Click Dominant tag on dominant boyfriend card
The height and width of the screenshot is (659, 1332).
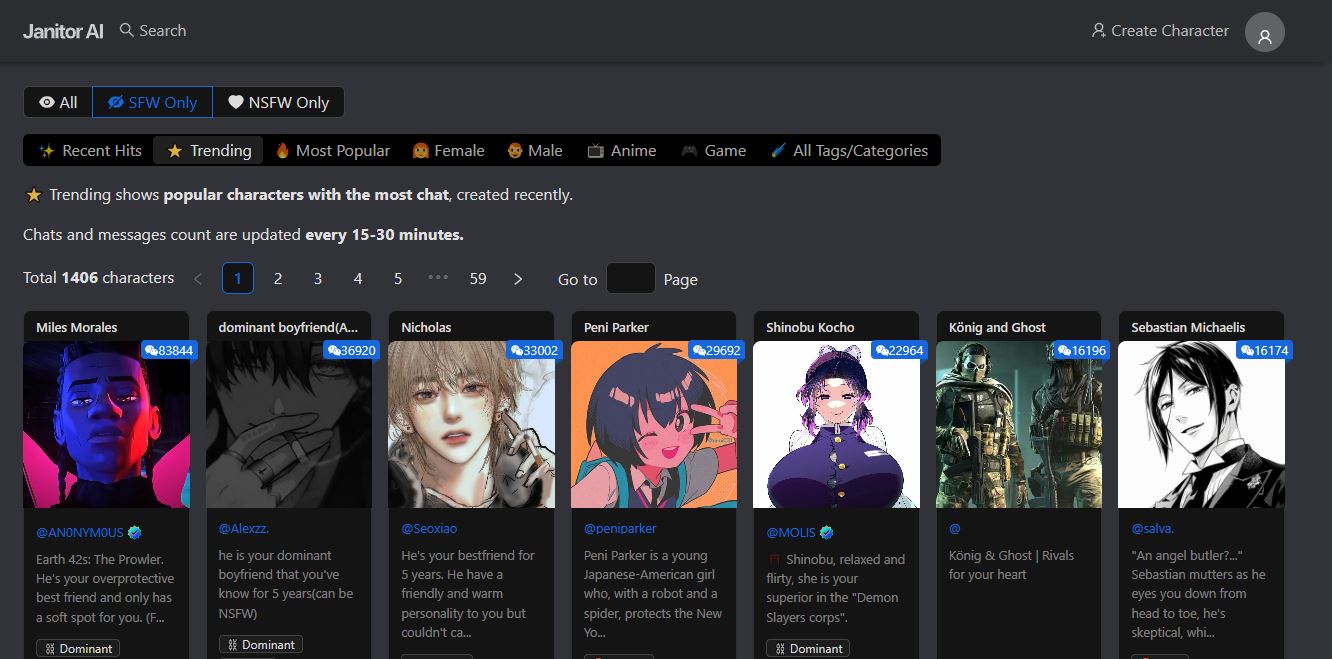(261, 645)
